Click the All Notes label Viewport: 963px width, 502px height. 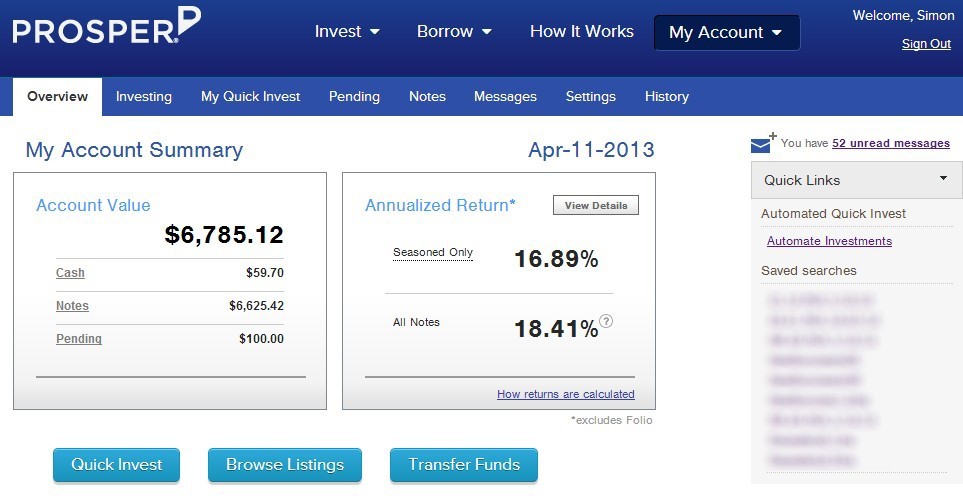[x=416, y=322]
